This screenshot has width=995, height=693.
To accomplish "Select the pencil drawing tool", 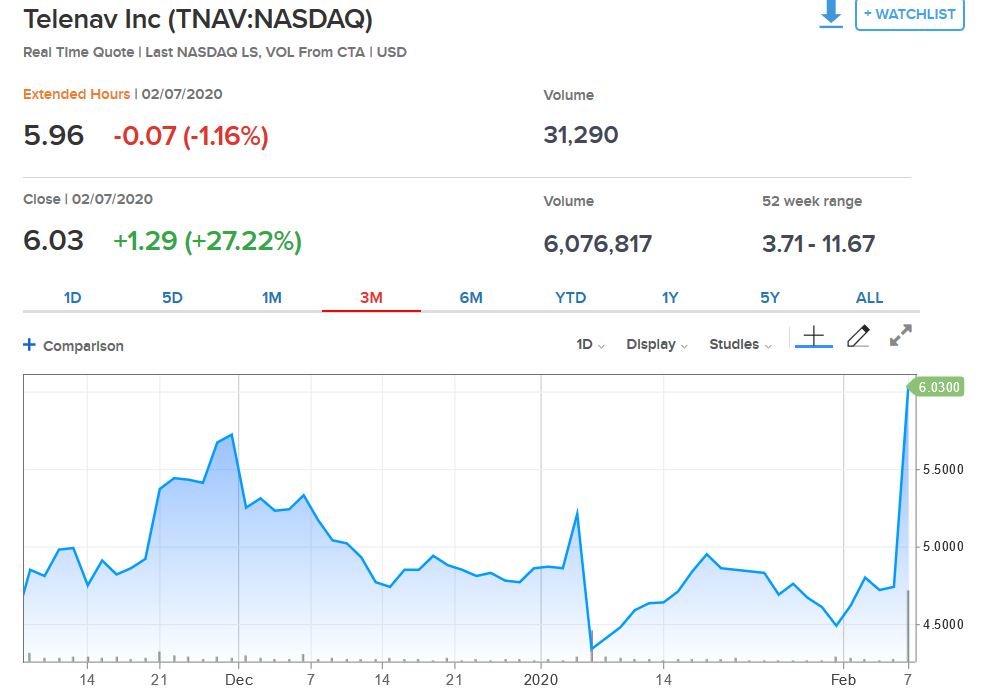I will 857,336.
